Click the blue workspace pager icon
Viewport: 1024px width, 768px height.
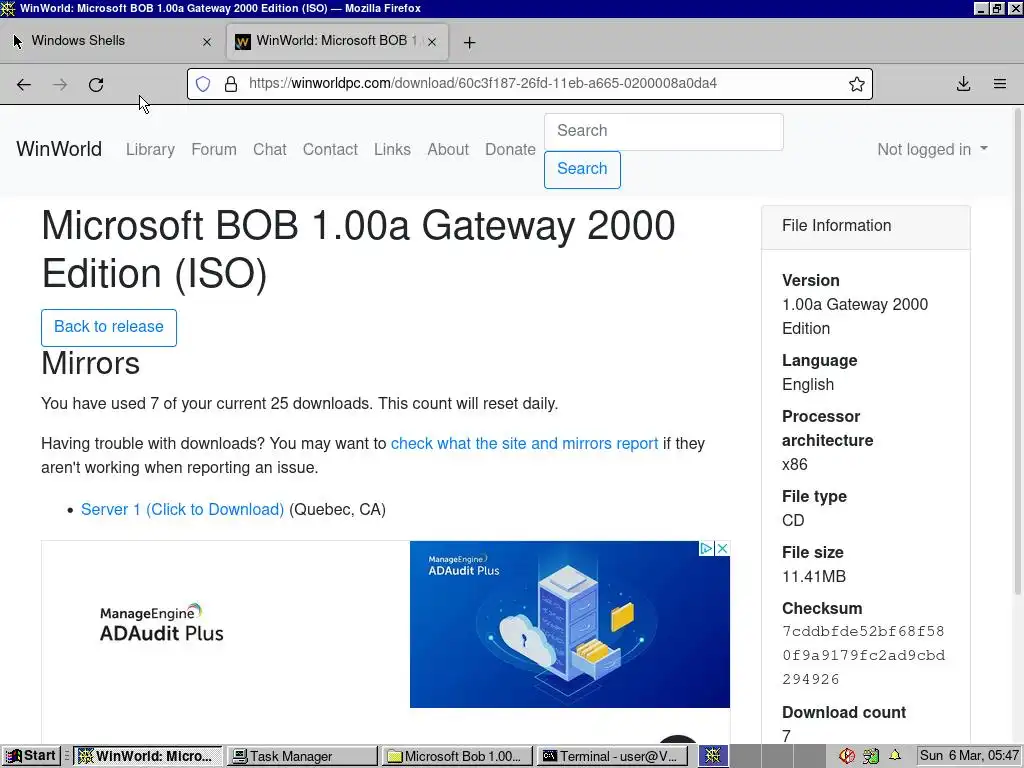click(x=713, y=756)
